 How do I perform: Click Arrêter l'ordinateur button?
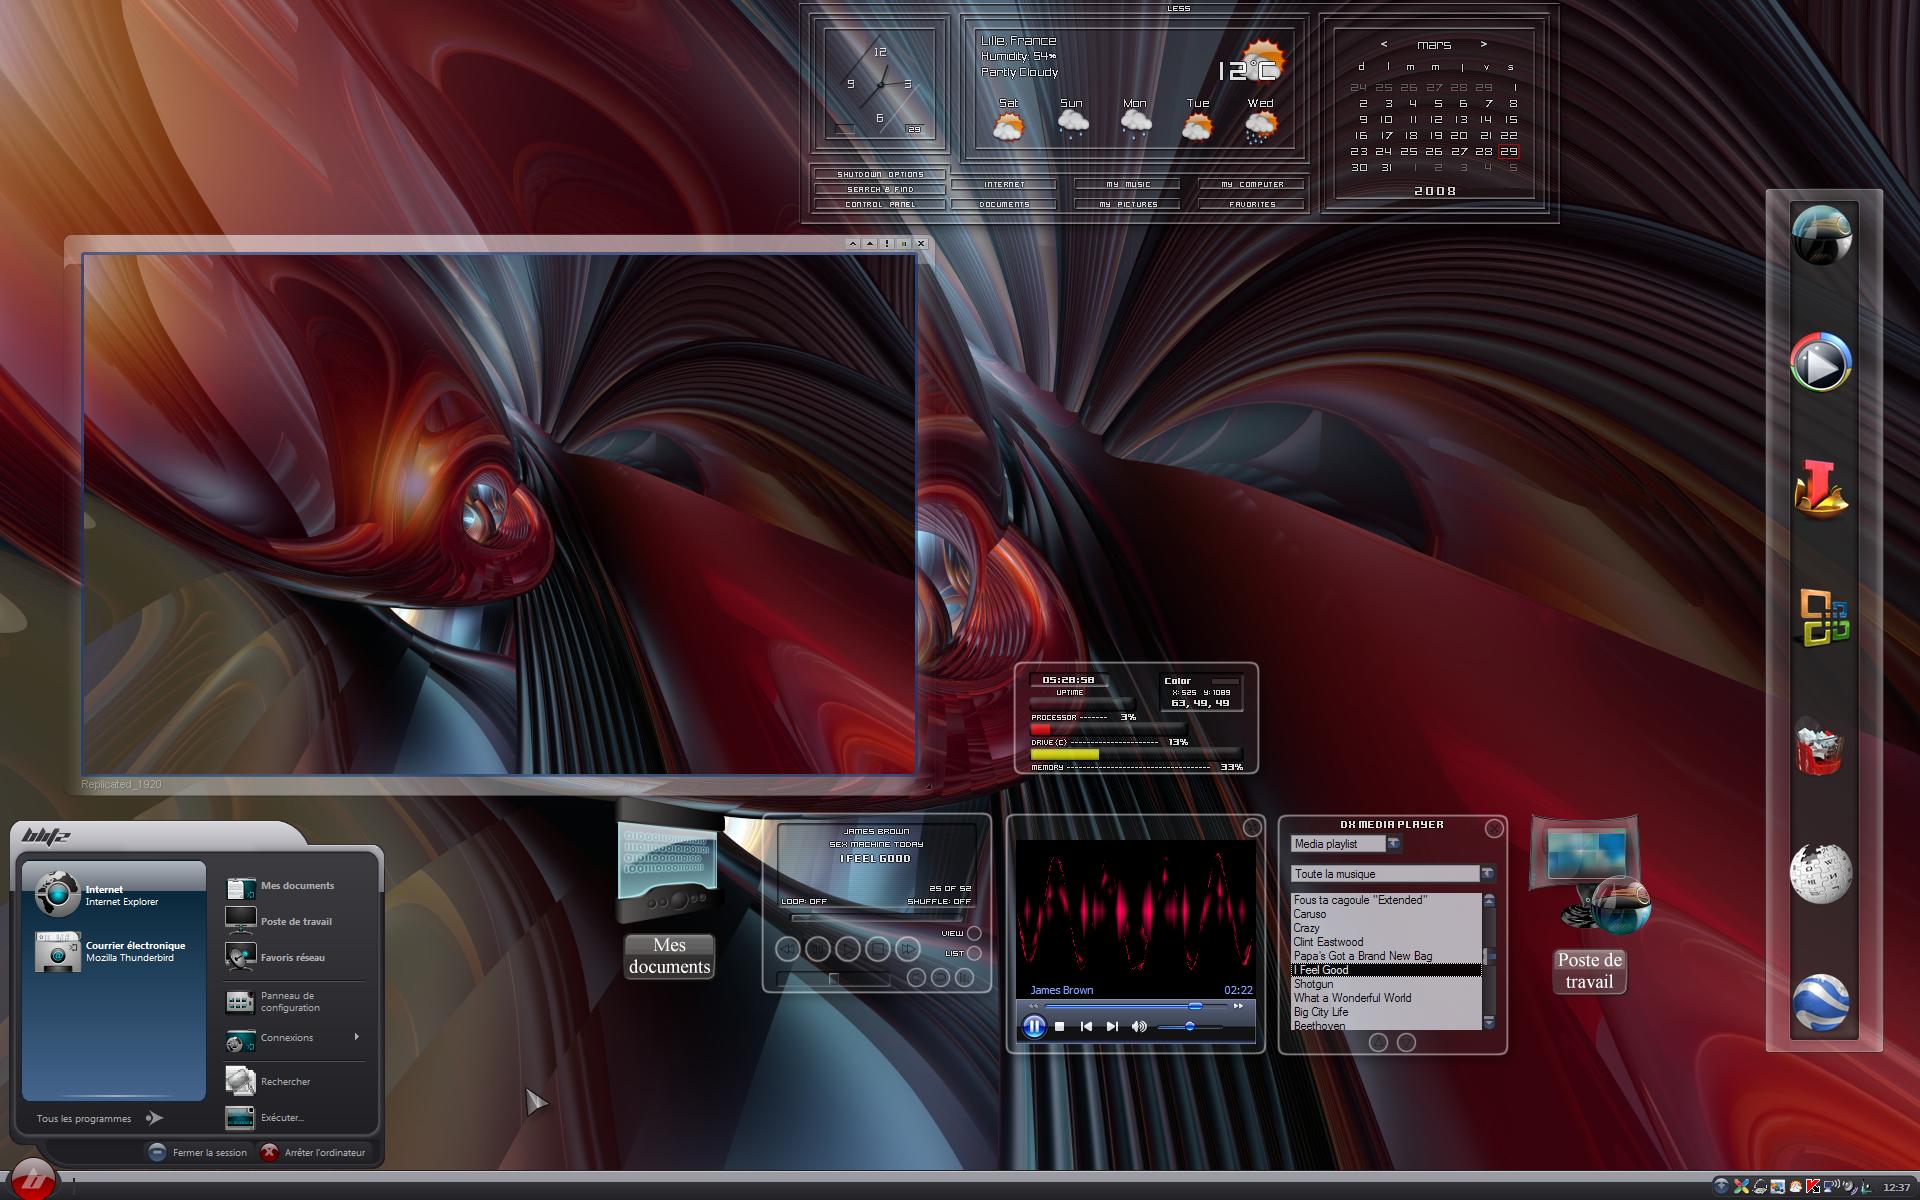[x=314, y=1152]
